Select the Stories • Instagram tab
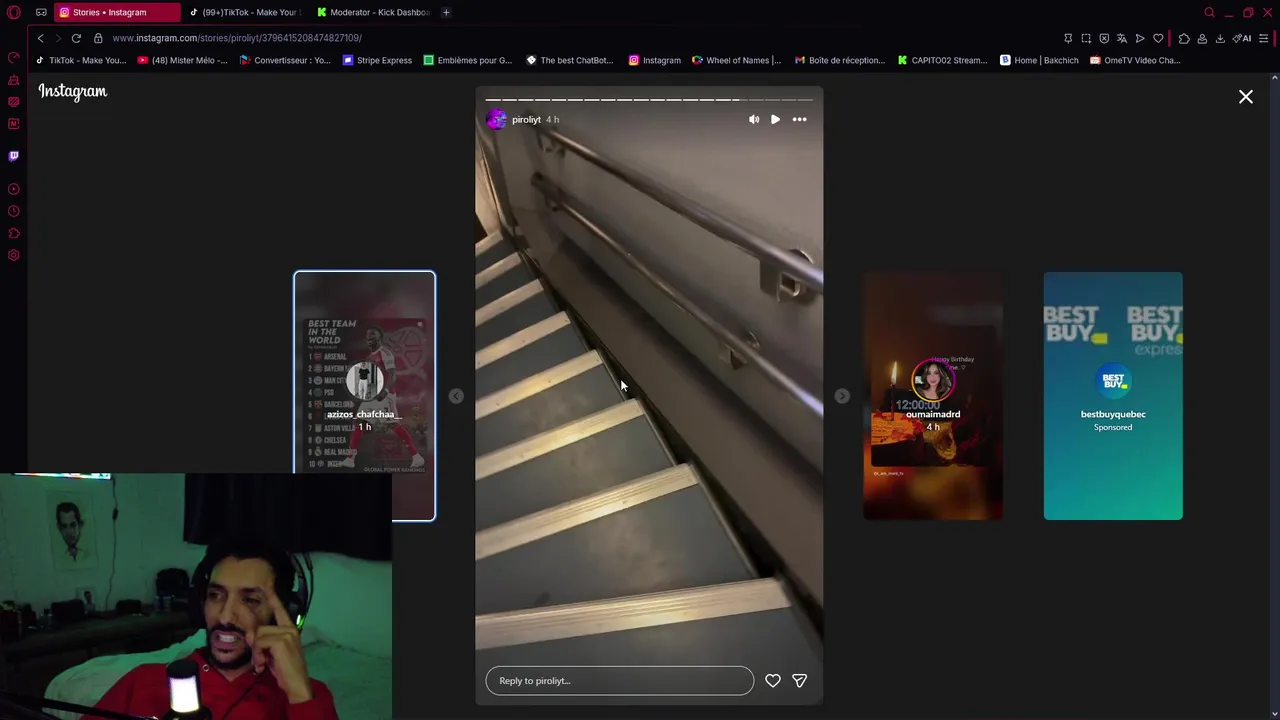This screenshot has width=1280, height=720. pyautogui.click(x=117, y=12)
